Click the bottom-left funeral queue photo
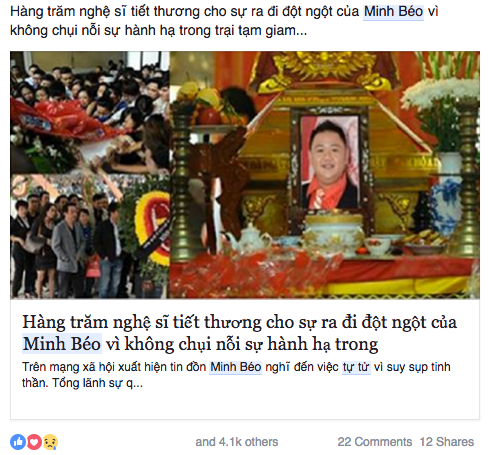The width and height of the screenshot is (491, 455). tap(90, 236)
